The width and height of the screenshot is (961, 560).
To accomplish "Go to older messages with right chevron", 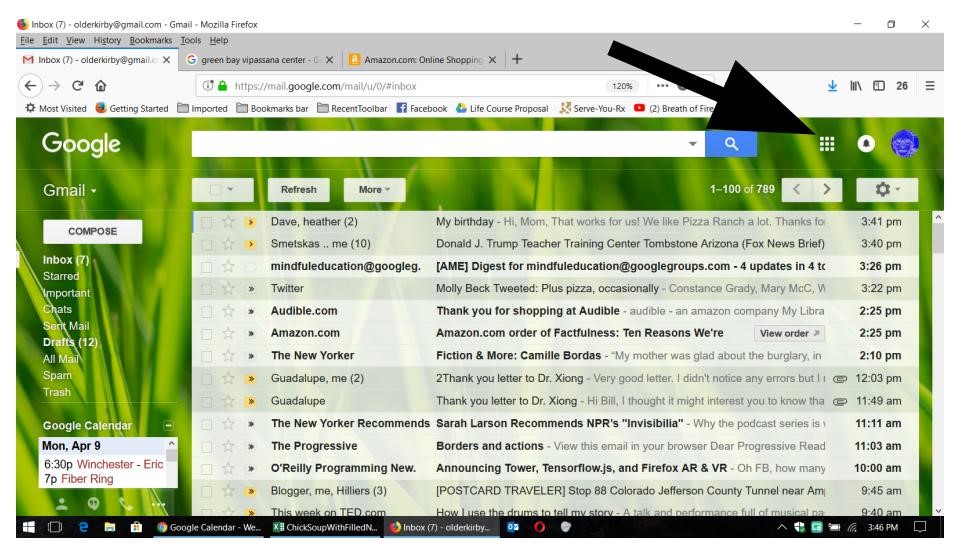I will pos(827,189).
